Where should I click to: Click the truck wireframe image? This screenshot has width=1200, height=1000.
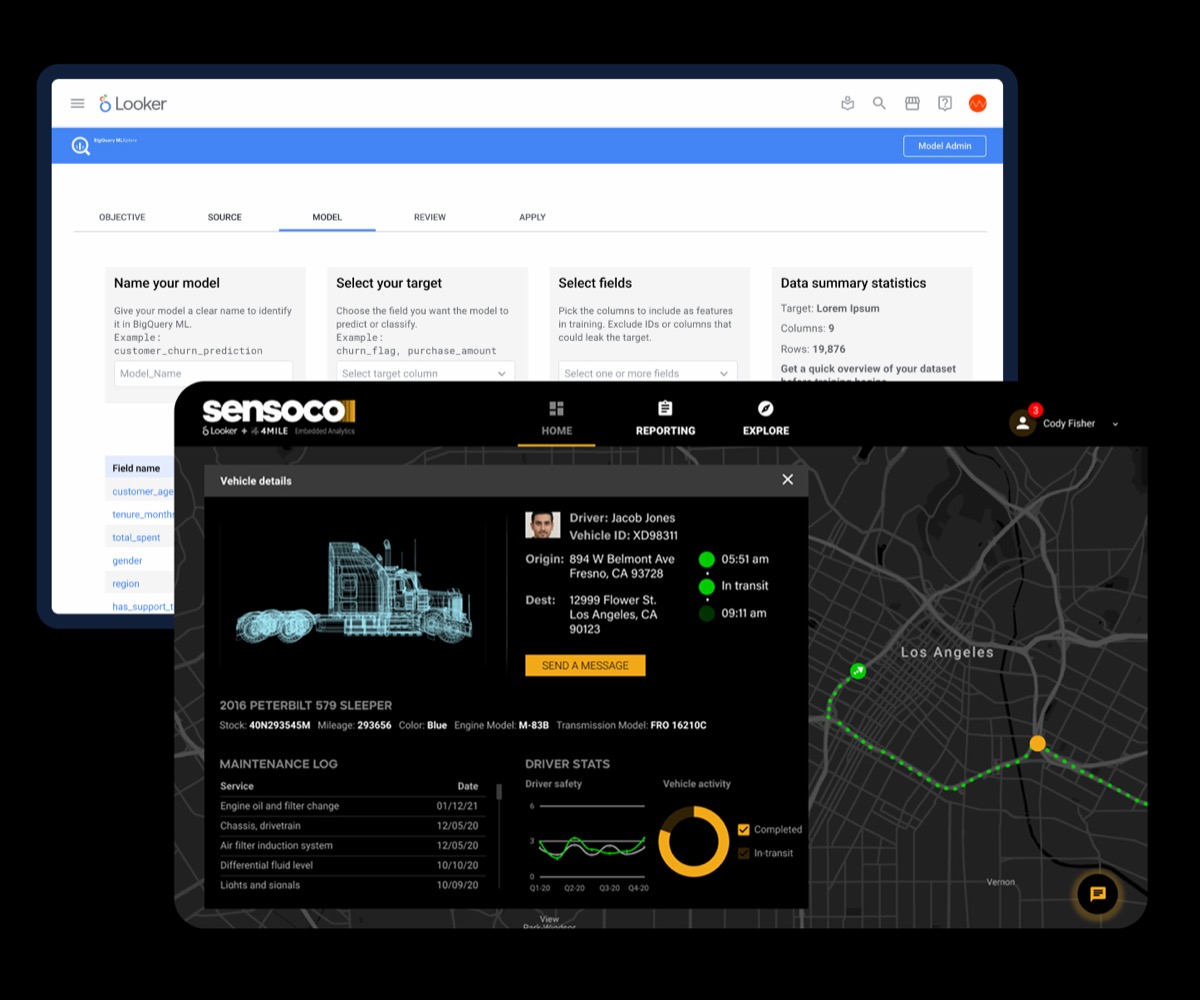pos(355,592)
